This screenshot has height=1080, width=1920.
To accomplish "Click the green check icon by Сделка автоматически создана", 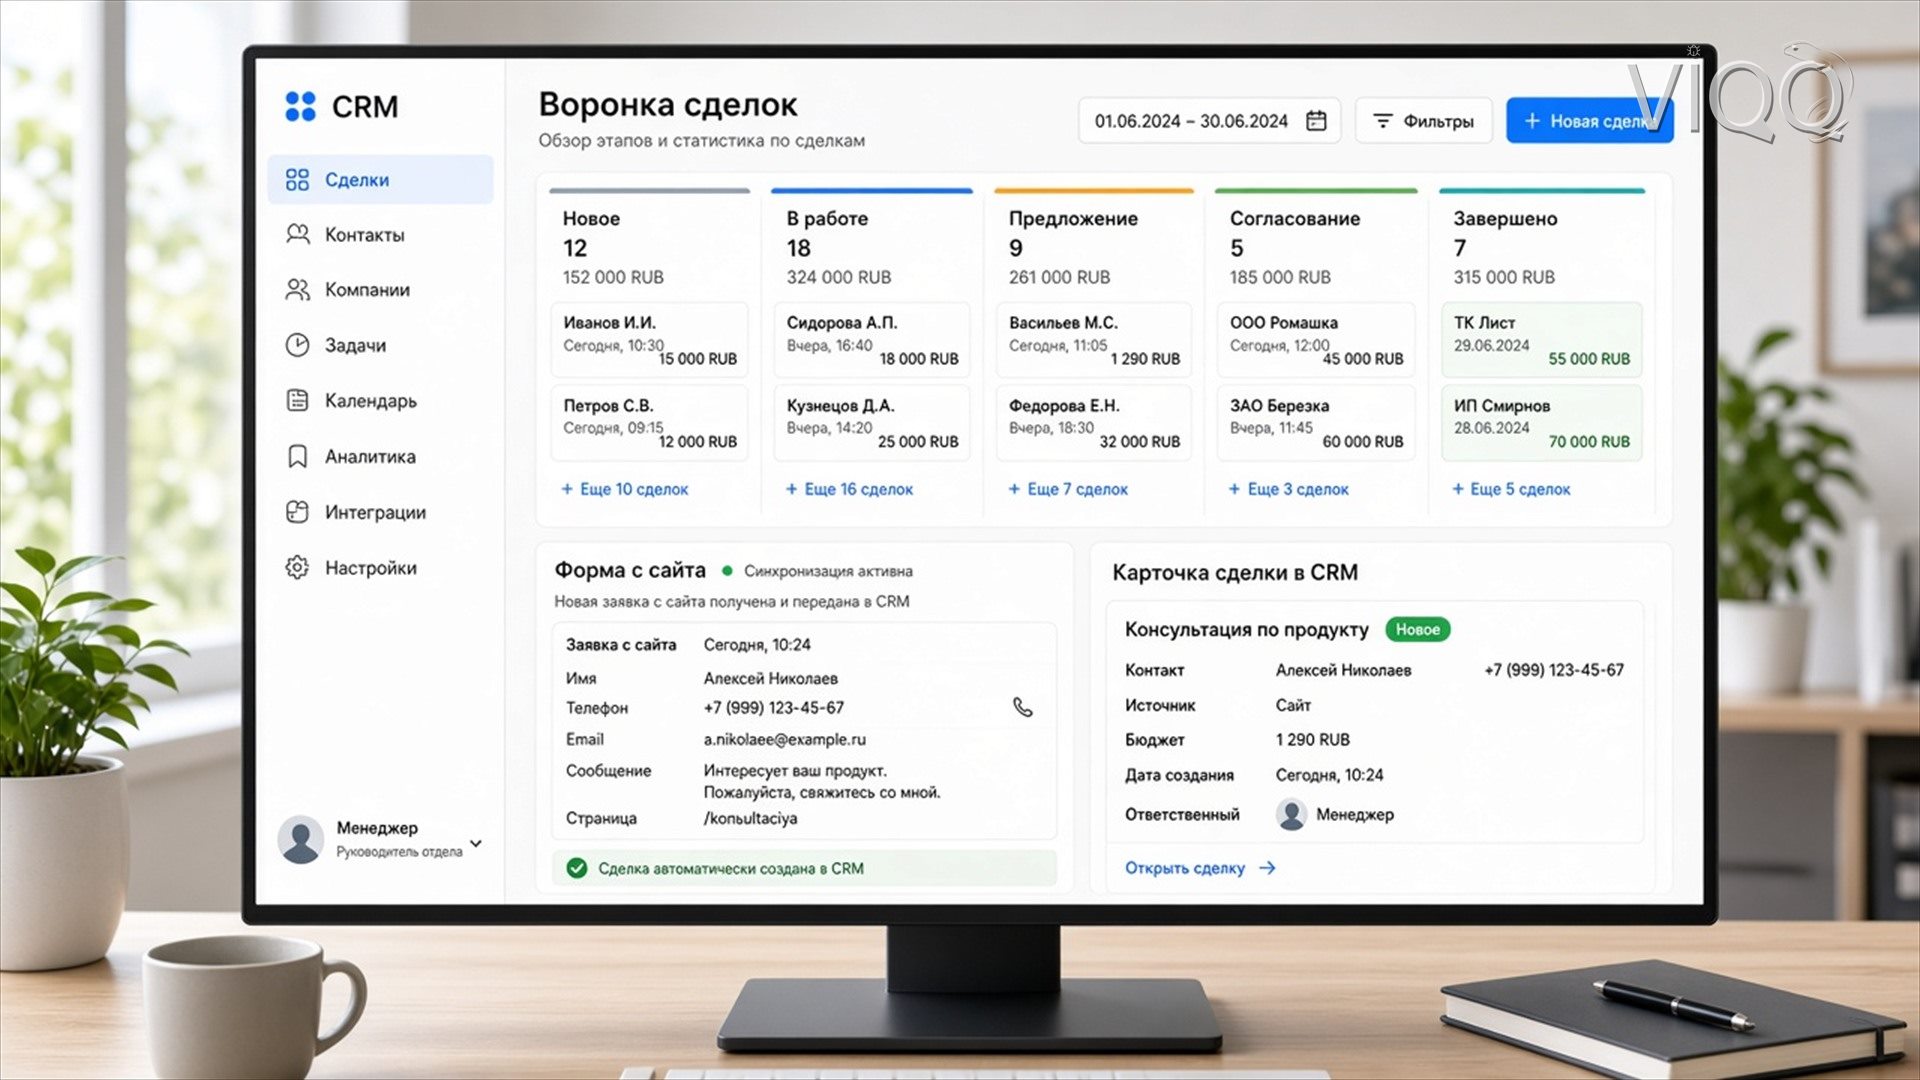I will pos(577,868).
